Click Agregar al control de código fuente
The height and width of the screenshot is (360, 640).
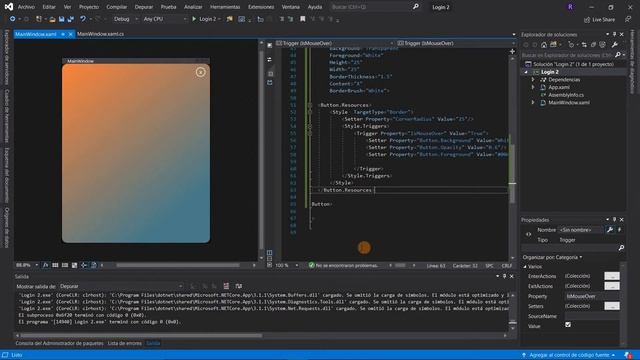[569, 355]
